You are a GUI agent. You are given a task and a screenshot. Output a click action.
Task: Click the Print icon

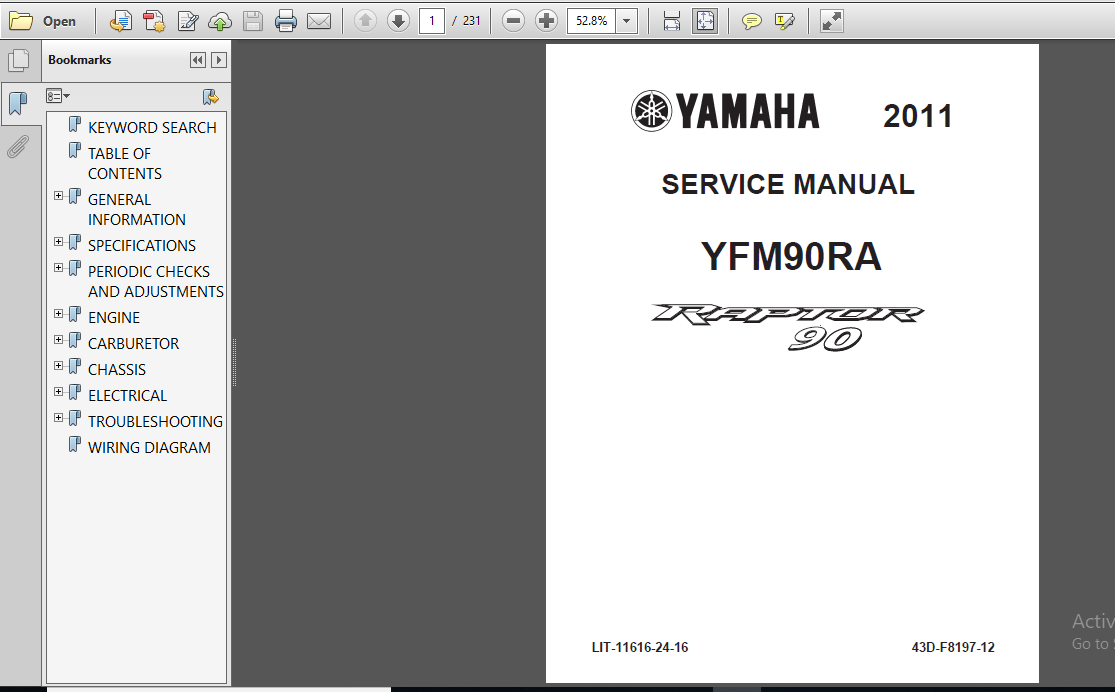pos(286,21)
